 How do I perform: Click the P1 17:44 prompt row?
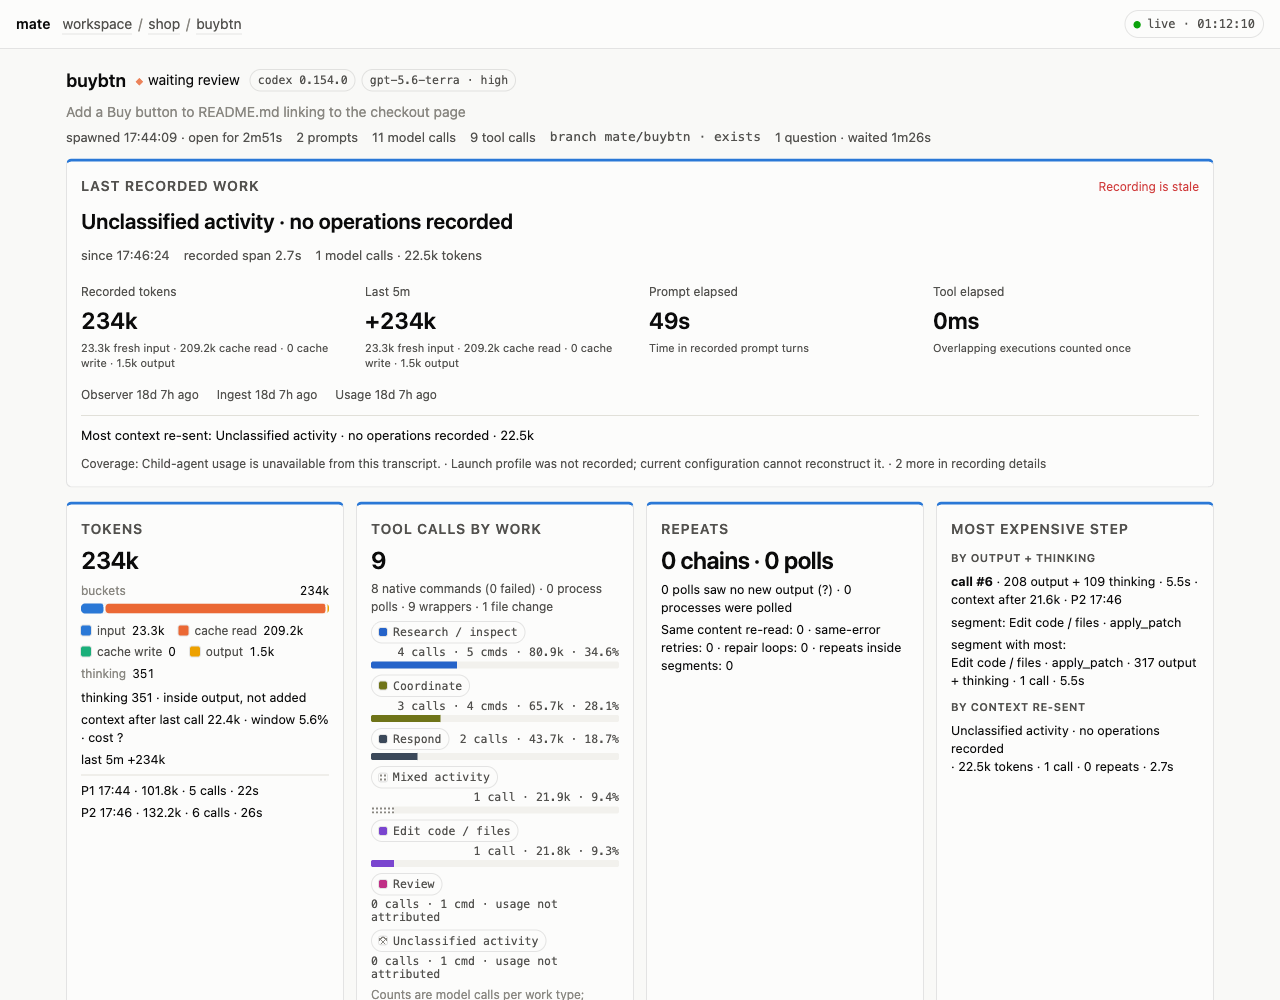[170, 791]
